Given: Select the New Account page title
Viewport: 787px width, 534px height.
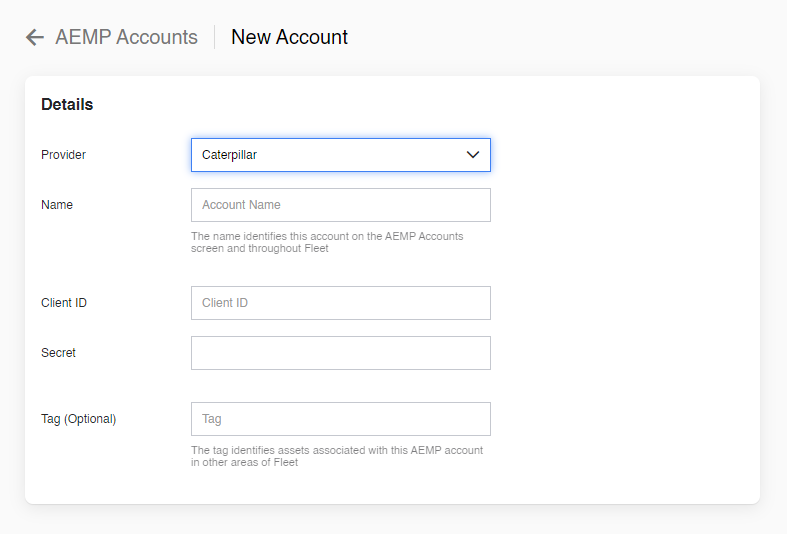Looking at the screenshot, I should [290, 37].
